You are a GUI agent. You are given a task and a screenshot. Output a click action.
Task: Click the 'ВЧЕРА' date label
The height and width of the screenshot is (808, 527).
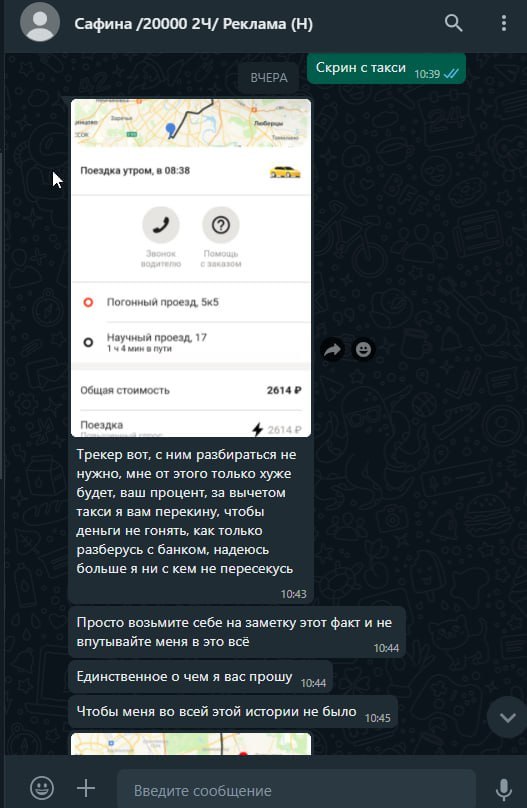point(268,78)
